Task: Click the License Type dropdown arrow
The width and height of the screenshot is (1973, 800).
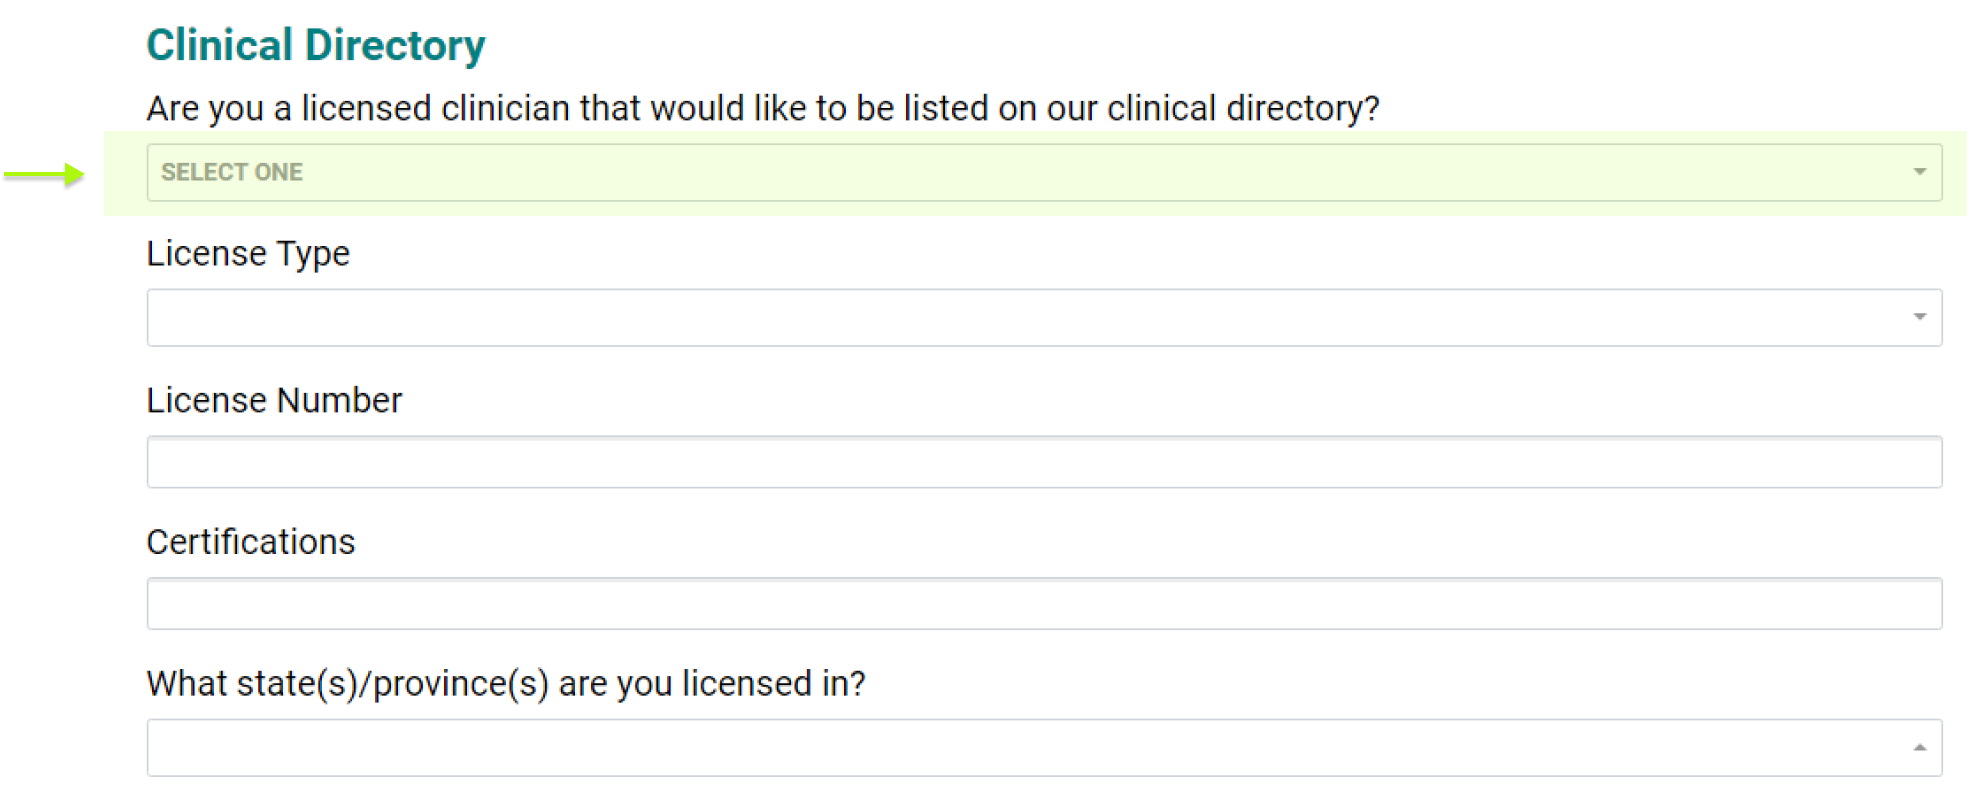Action: point(1919,317)
